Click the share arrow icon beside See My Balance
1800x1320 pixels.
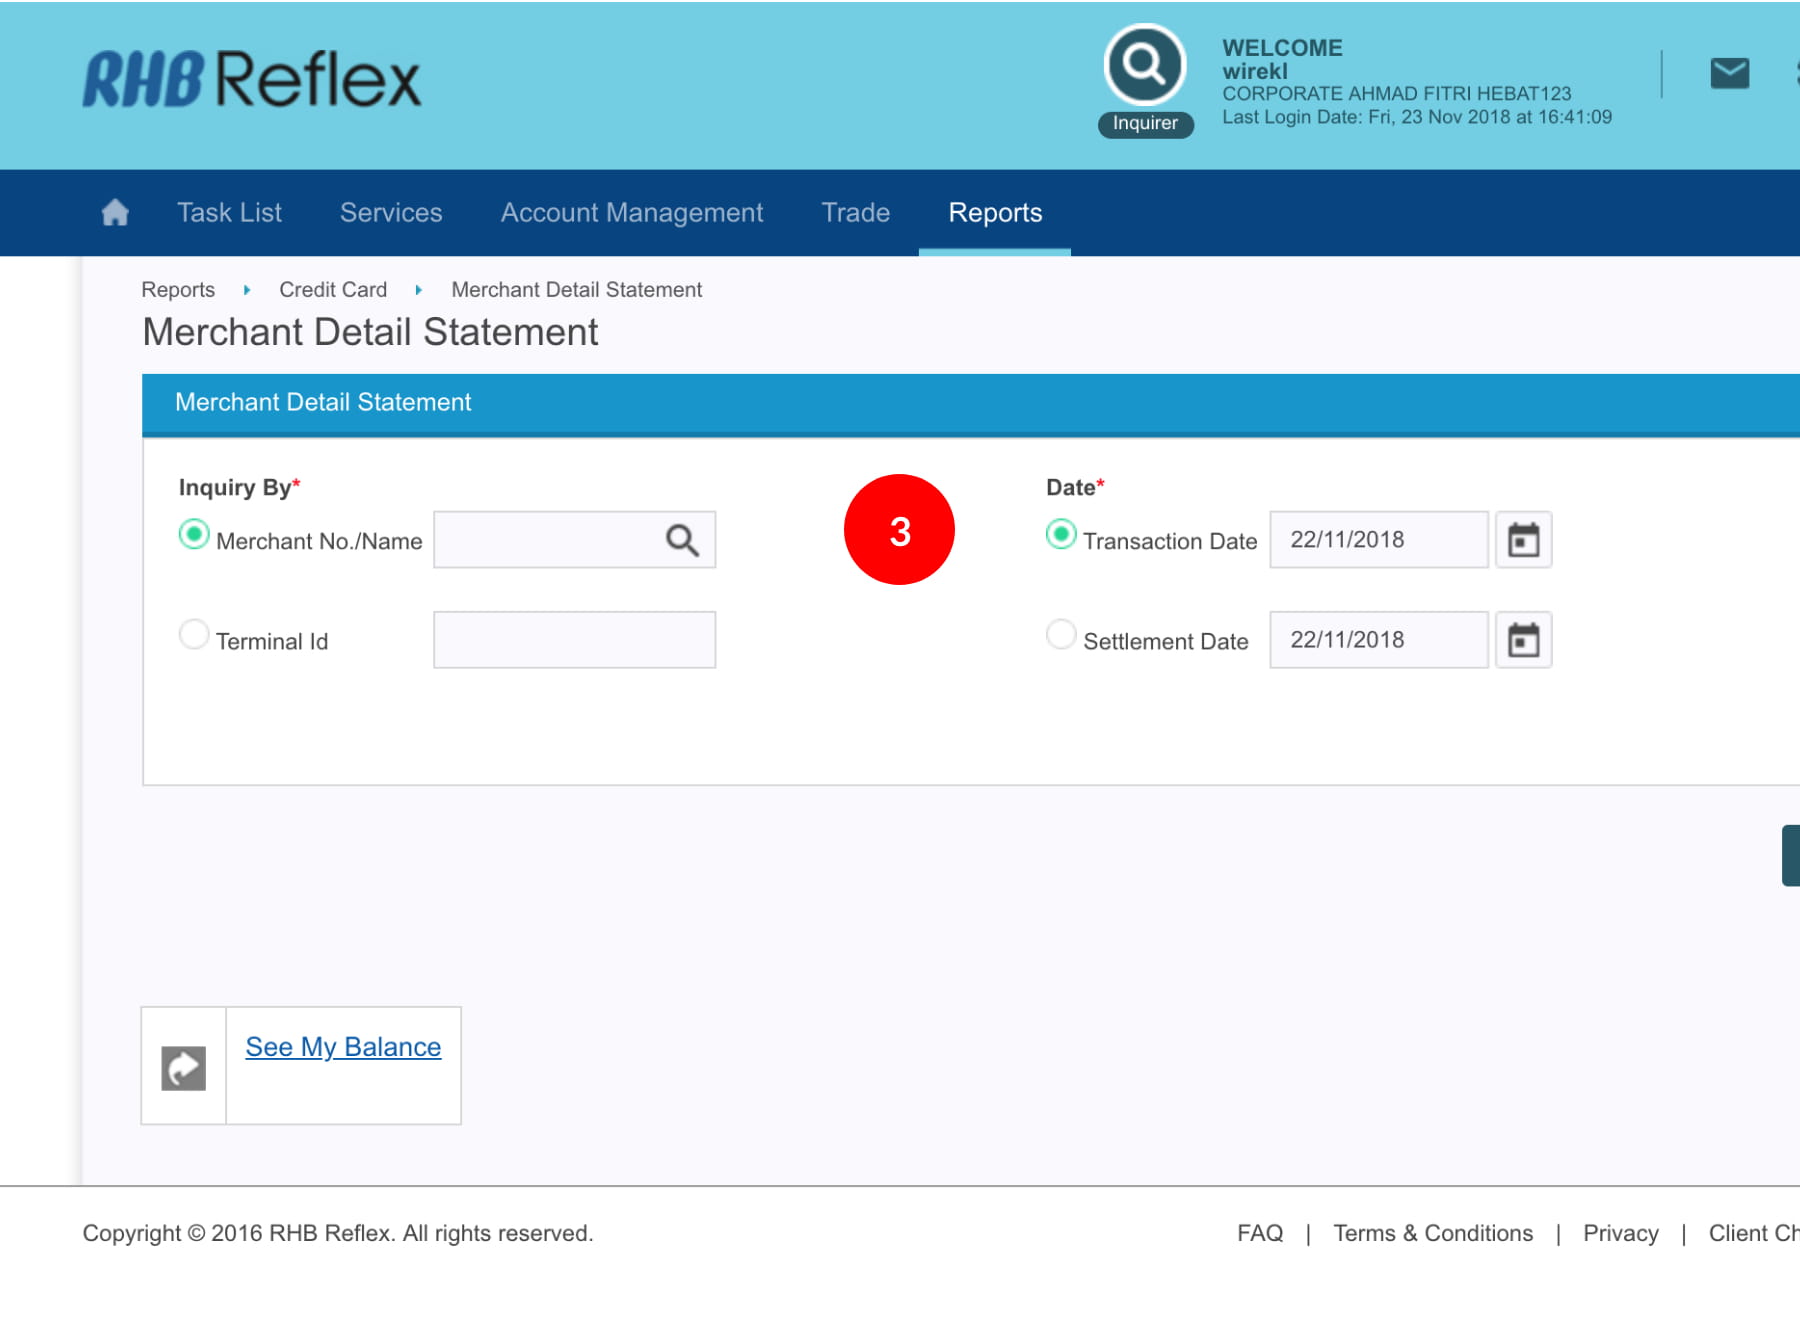(x=184, y=1068)
